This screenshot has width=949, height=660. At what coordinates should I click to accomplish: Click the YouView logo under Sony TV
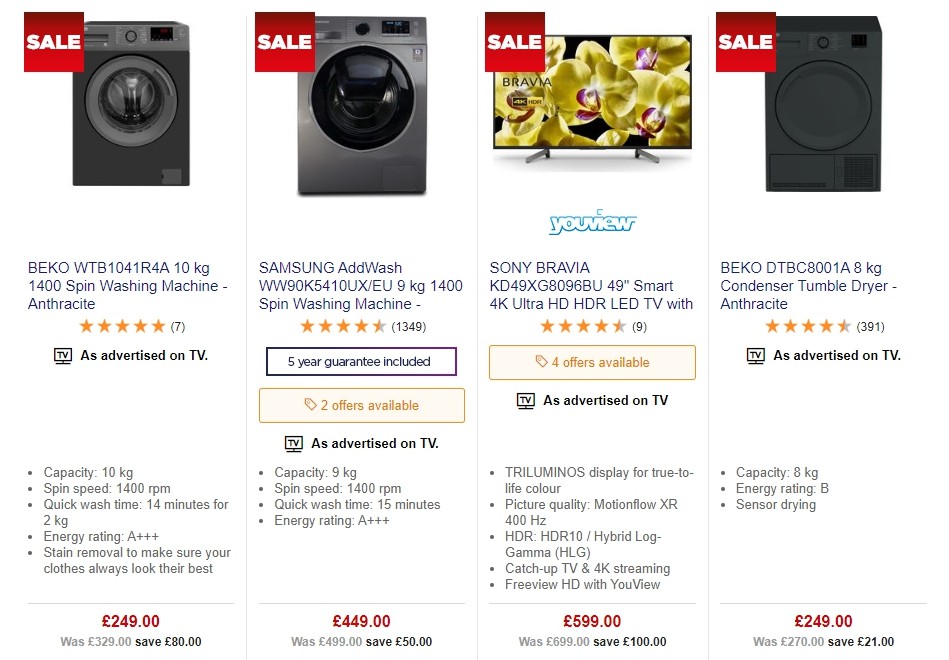(592, 222)
